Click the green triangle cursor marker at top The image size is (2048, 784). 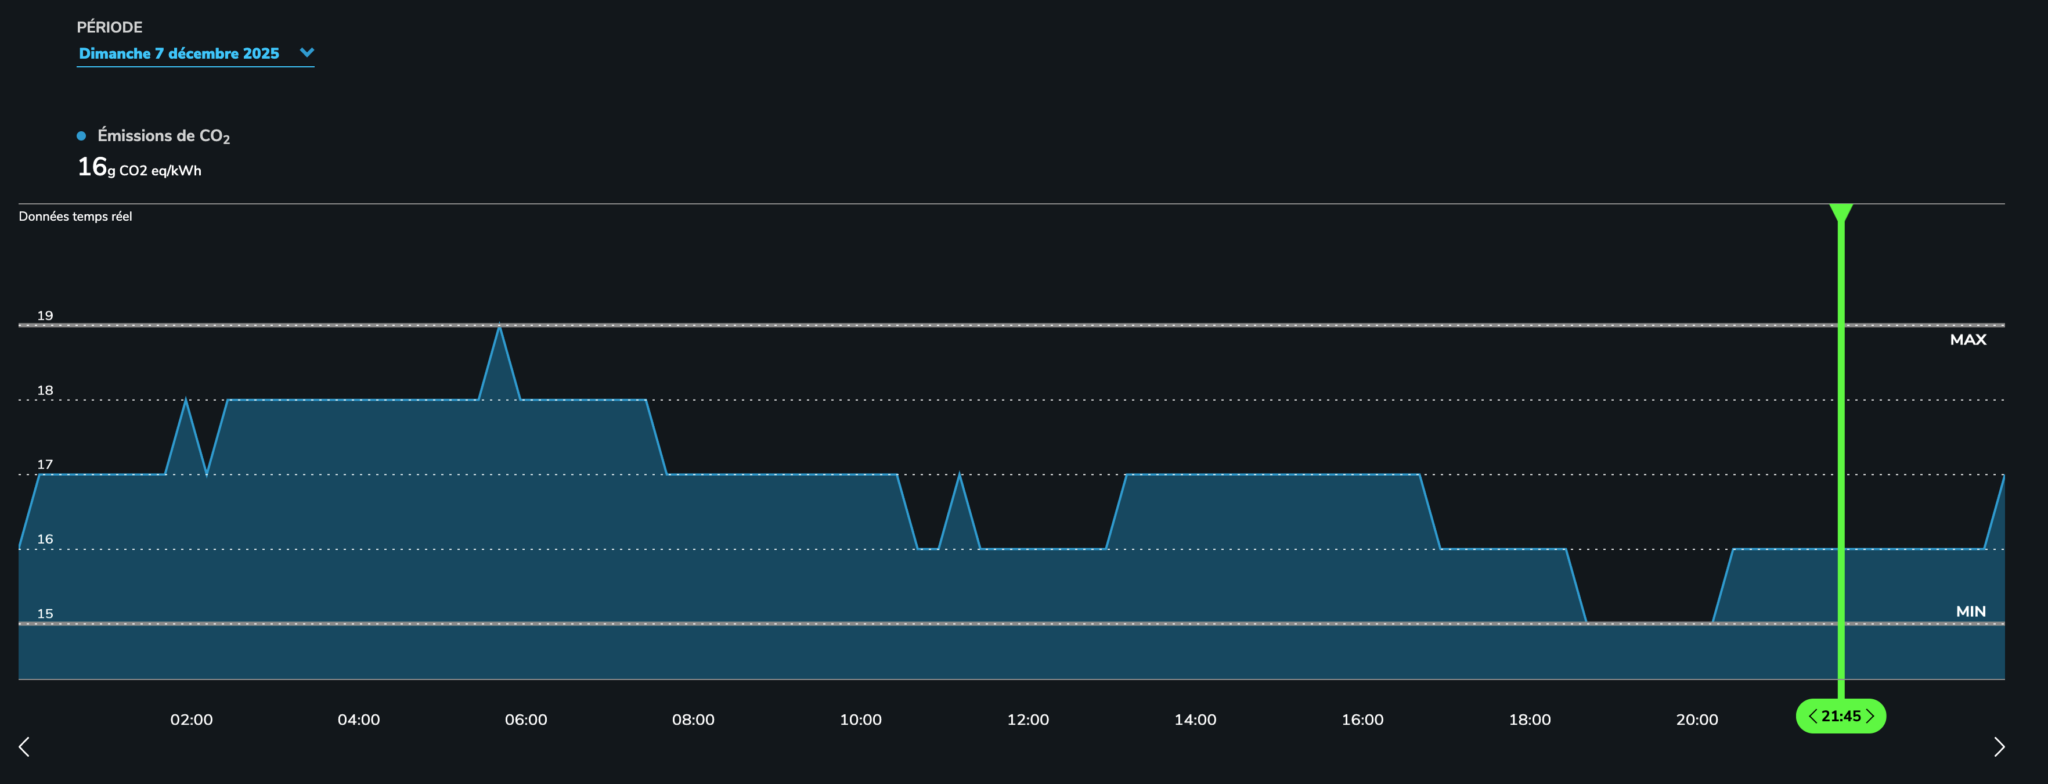coord(1841,212)
